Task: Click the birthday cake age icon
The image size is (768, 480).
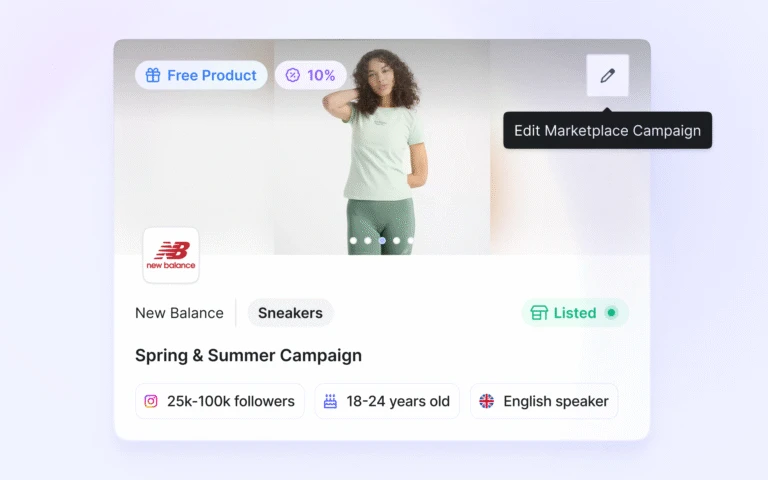Action: pyautogui.click(x=330, y=401)
